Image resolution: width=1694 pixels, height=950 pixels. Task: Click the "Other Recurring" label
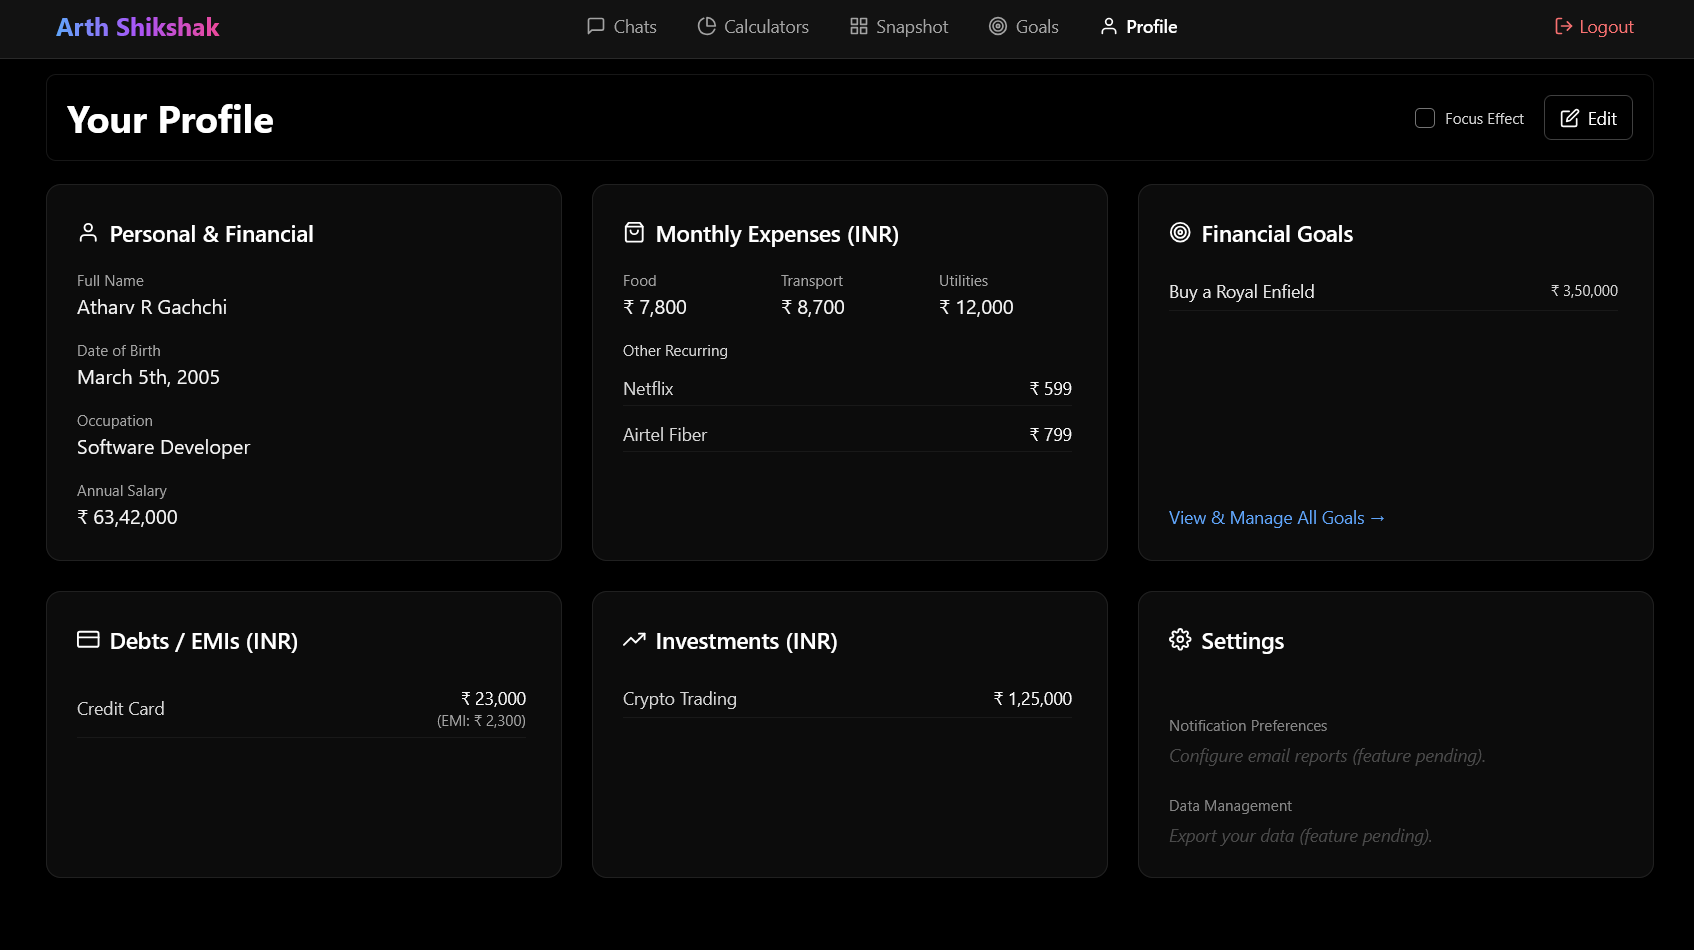coord(675,351)
